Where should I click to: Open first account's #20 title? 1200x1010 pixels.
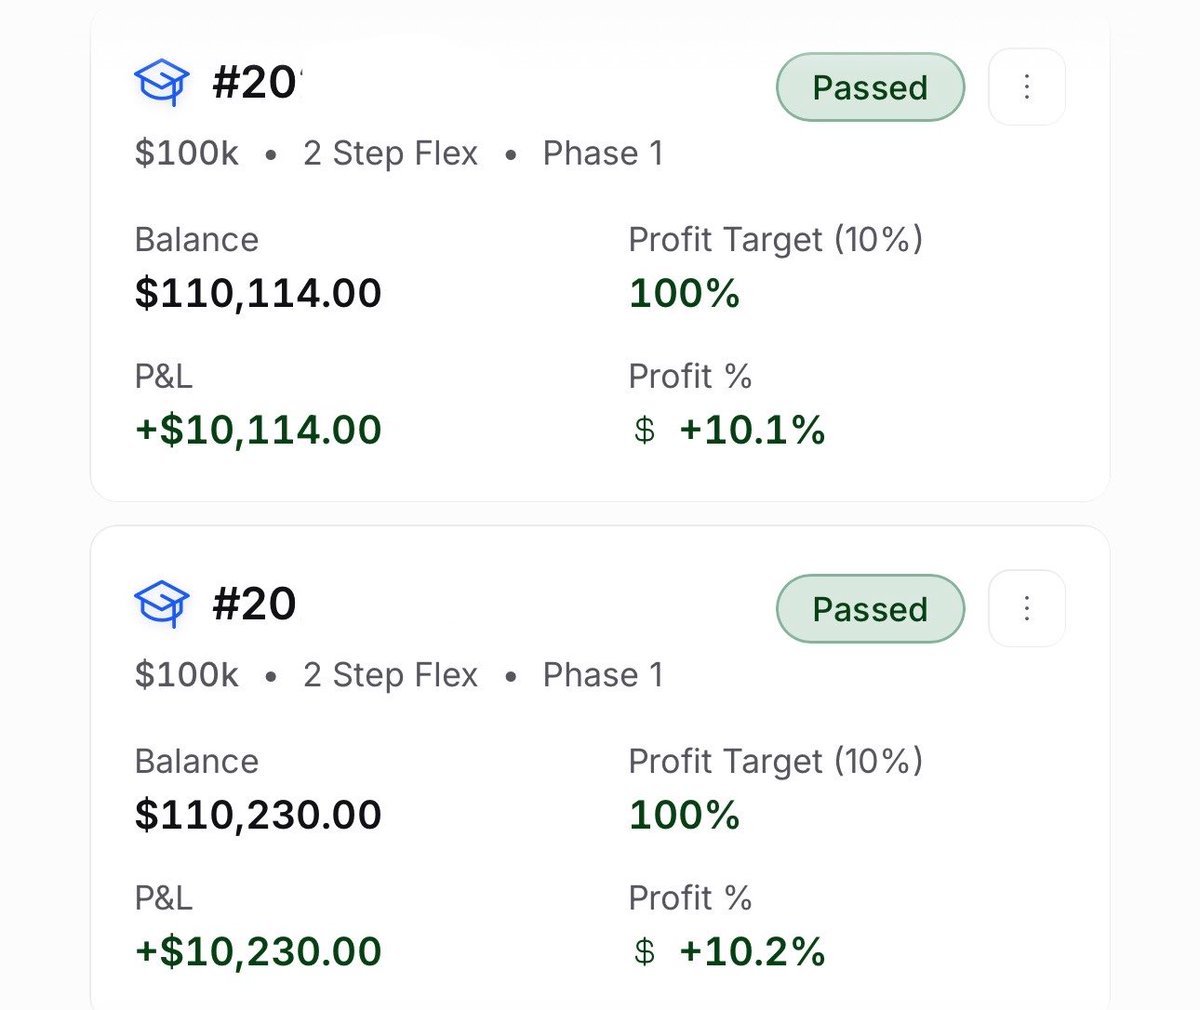(255, 82)
